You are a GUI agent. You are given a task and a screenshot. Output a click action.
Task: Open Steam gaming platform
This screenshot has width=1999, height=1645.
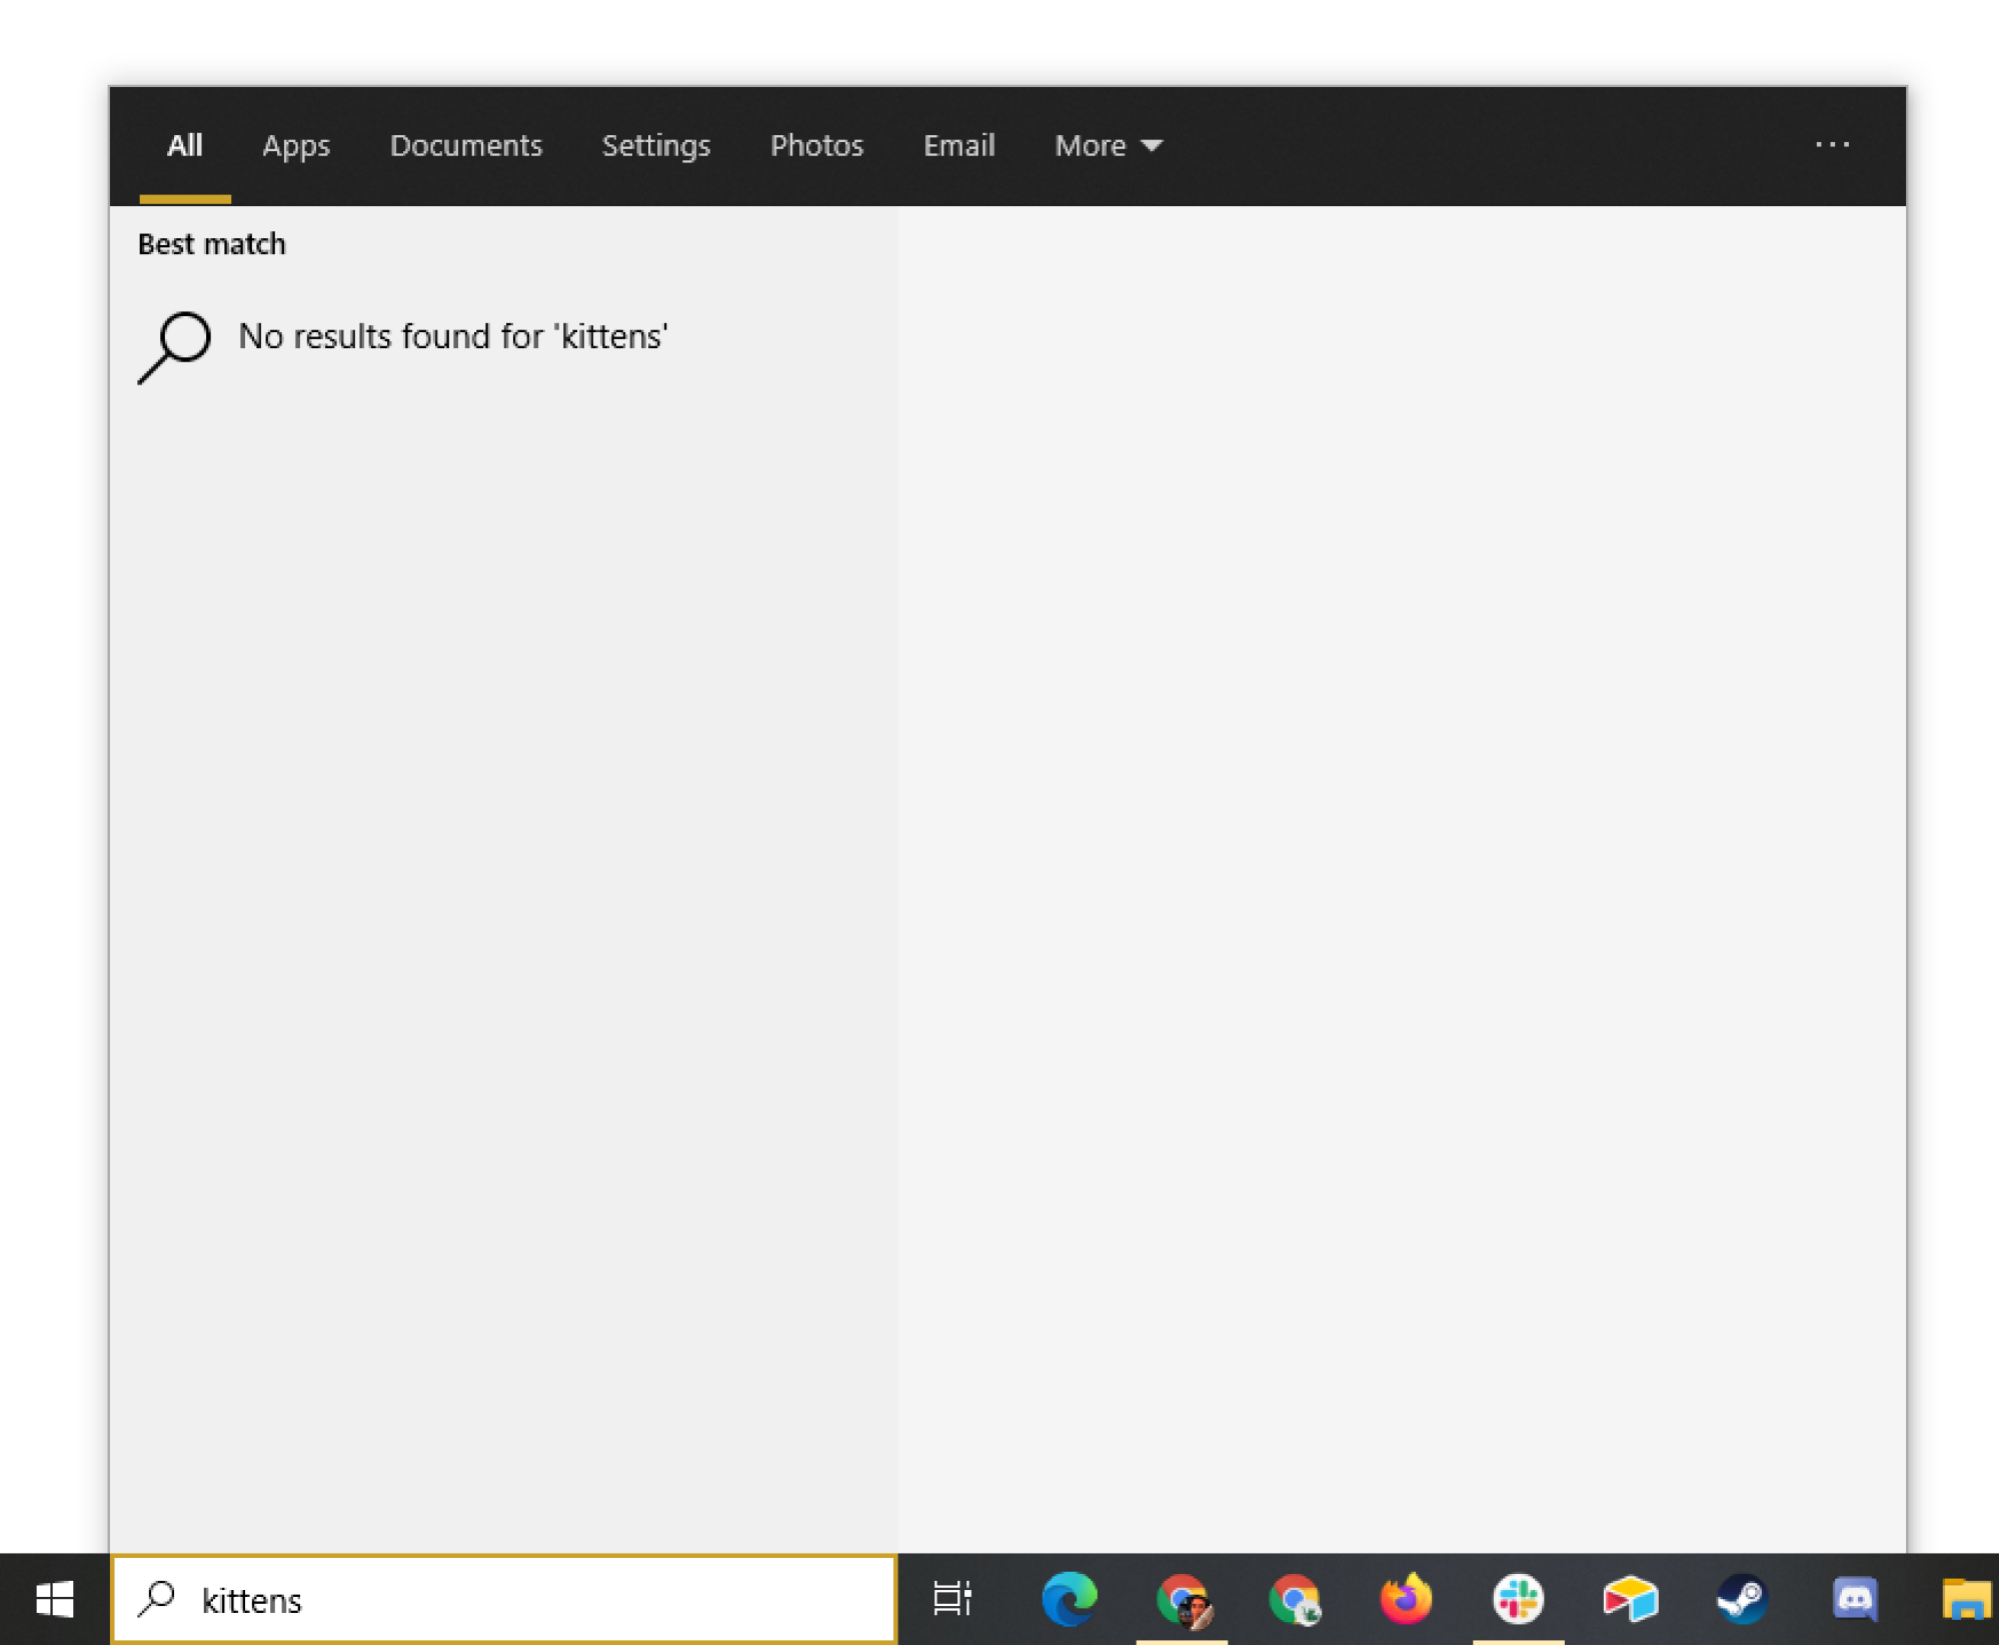click(x=1740, y=1599)
